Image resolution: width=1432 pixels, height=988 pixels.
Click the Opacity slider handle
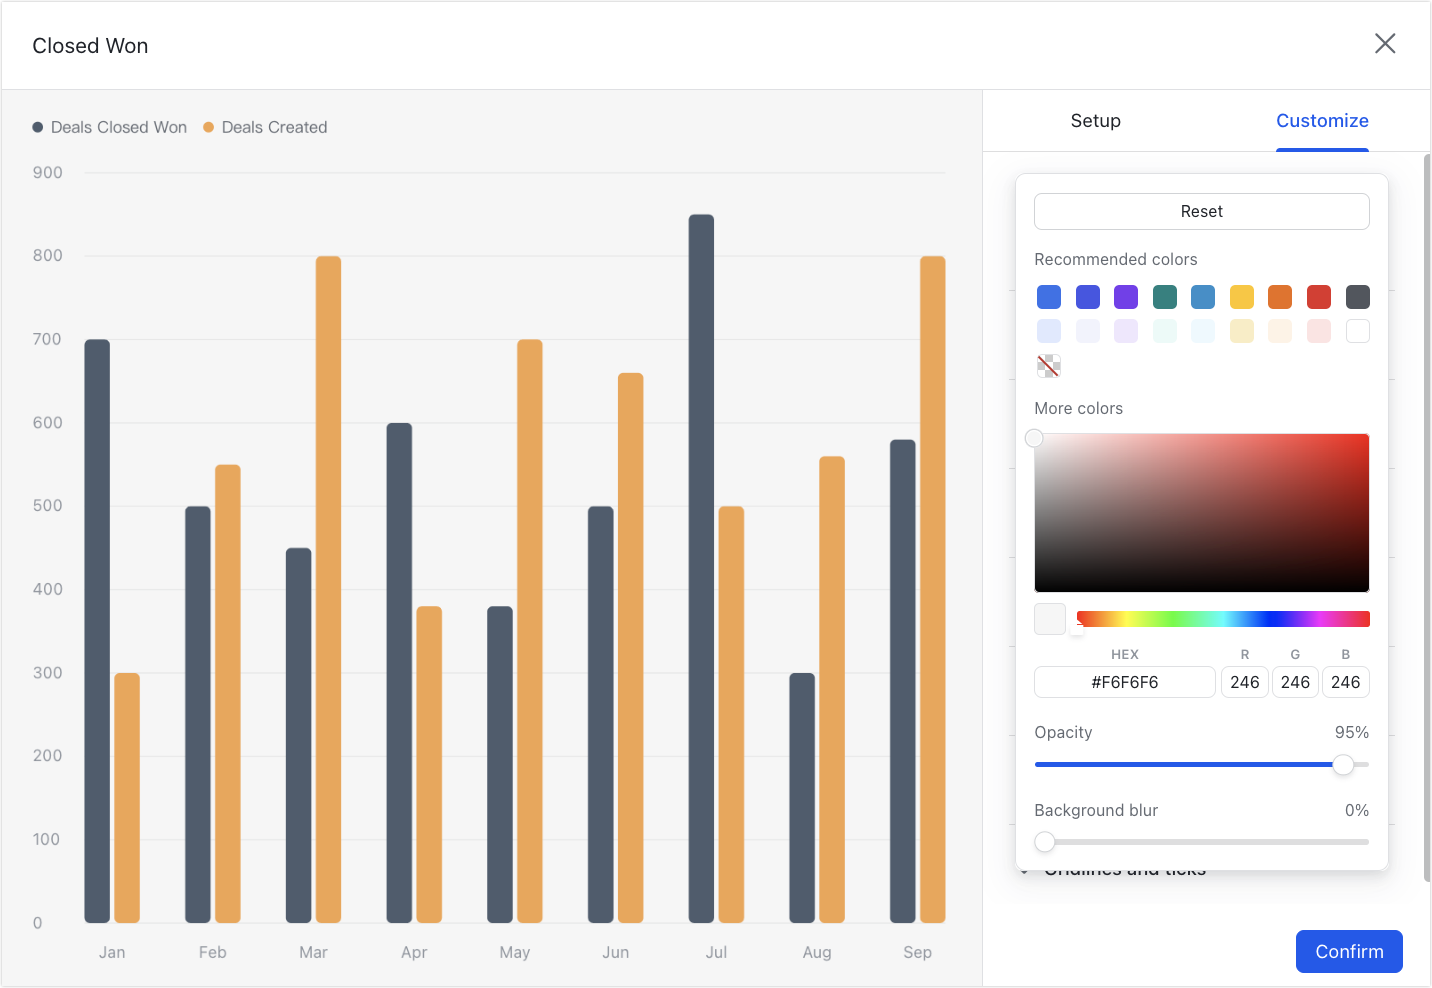pos(1343,764)
